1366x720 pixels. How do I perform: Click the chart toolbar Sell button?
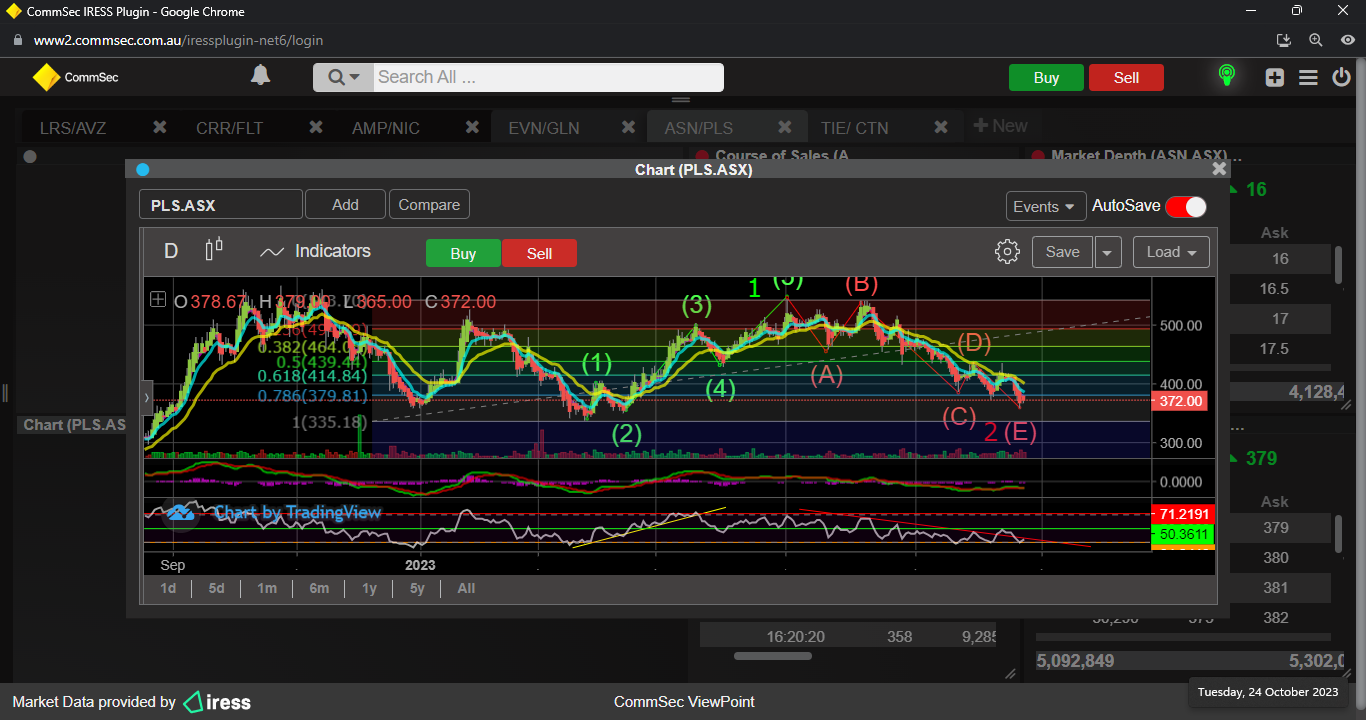click(x=539, y=253)
